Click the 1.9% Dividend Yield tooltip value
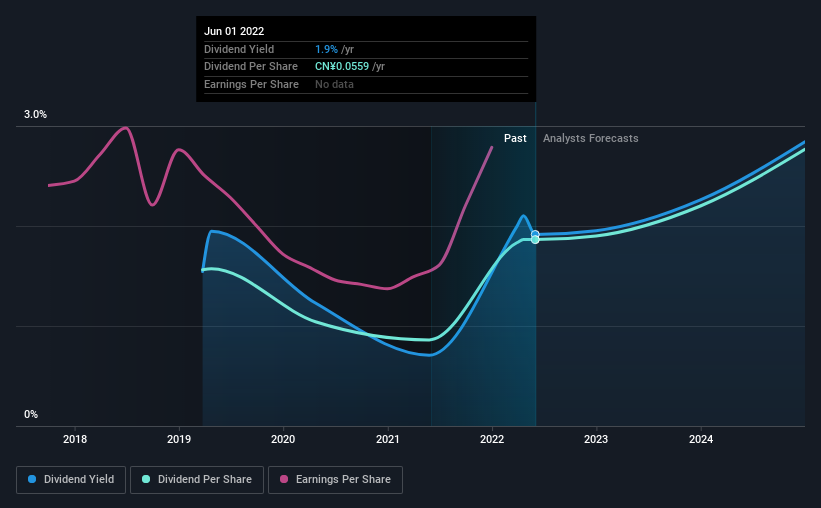This screenshot has height=508, width=821. coord(326,49)
